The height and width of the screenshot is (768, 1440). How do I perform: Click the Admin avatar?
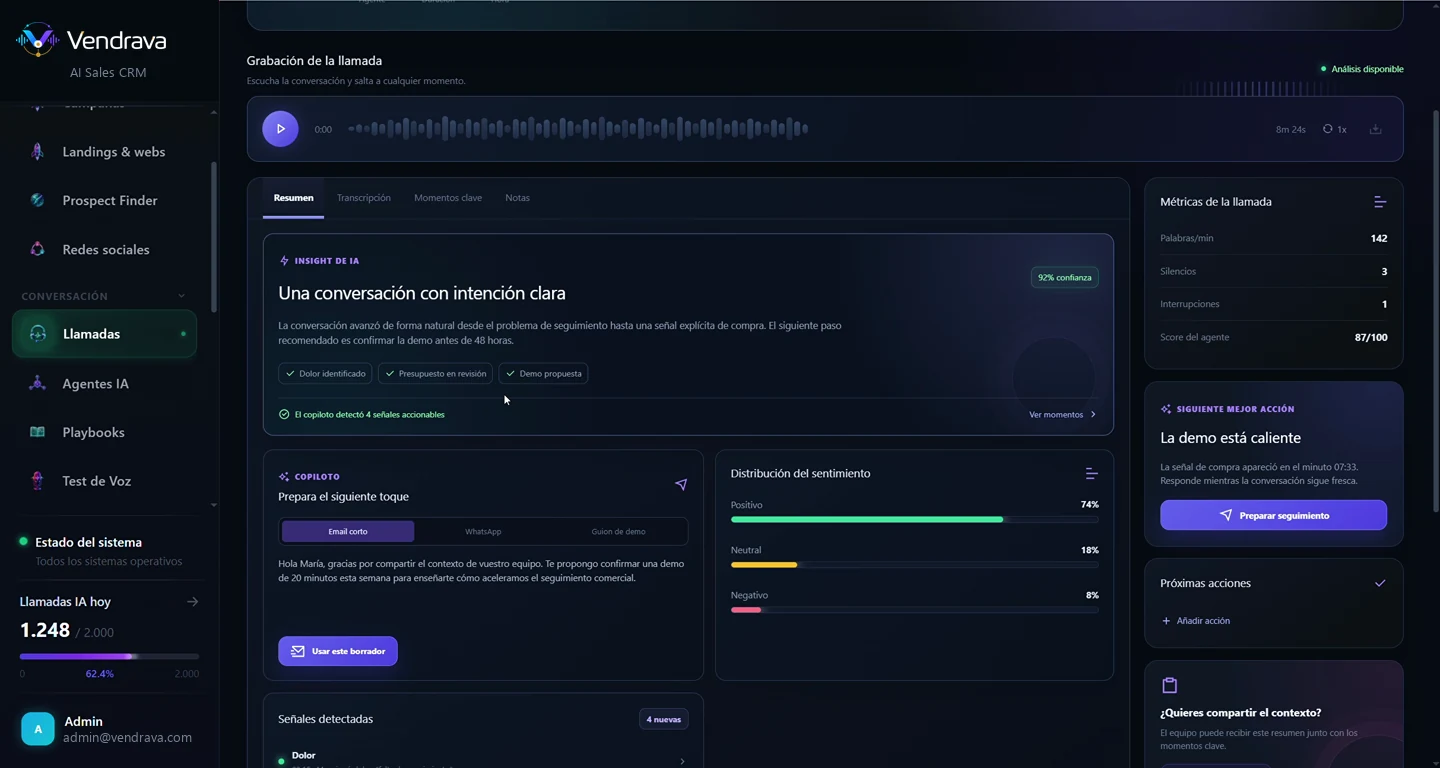tap(38, 729)
